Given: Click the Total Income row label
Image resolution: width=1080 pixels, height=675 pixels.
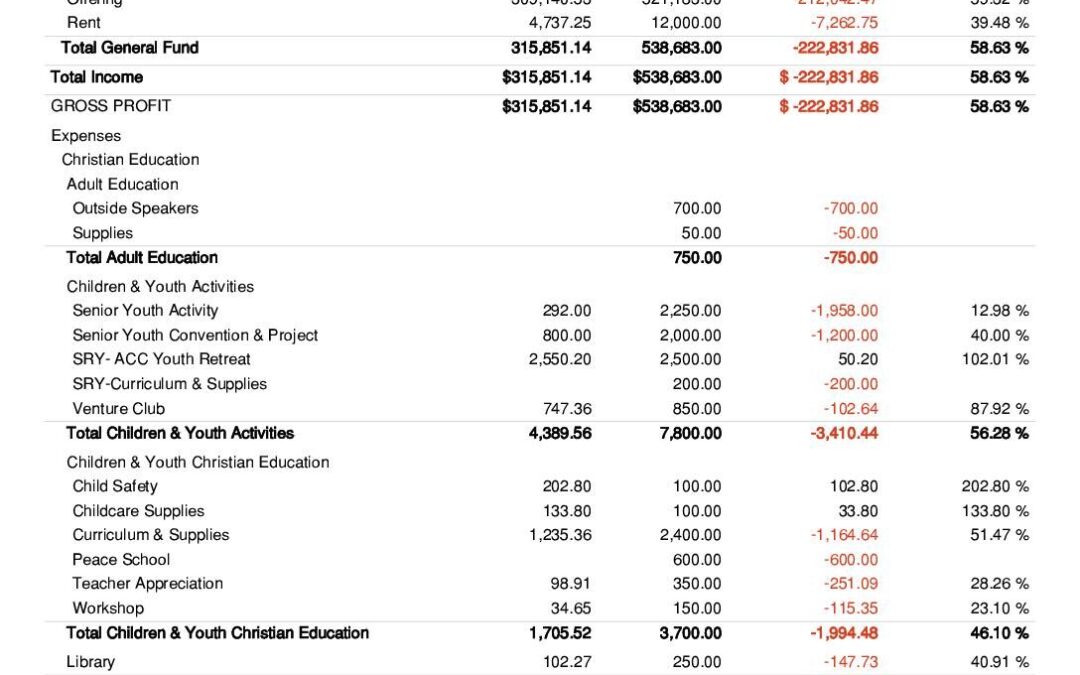Looking at the screenshot, I should (97, 77).
